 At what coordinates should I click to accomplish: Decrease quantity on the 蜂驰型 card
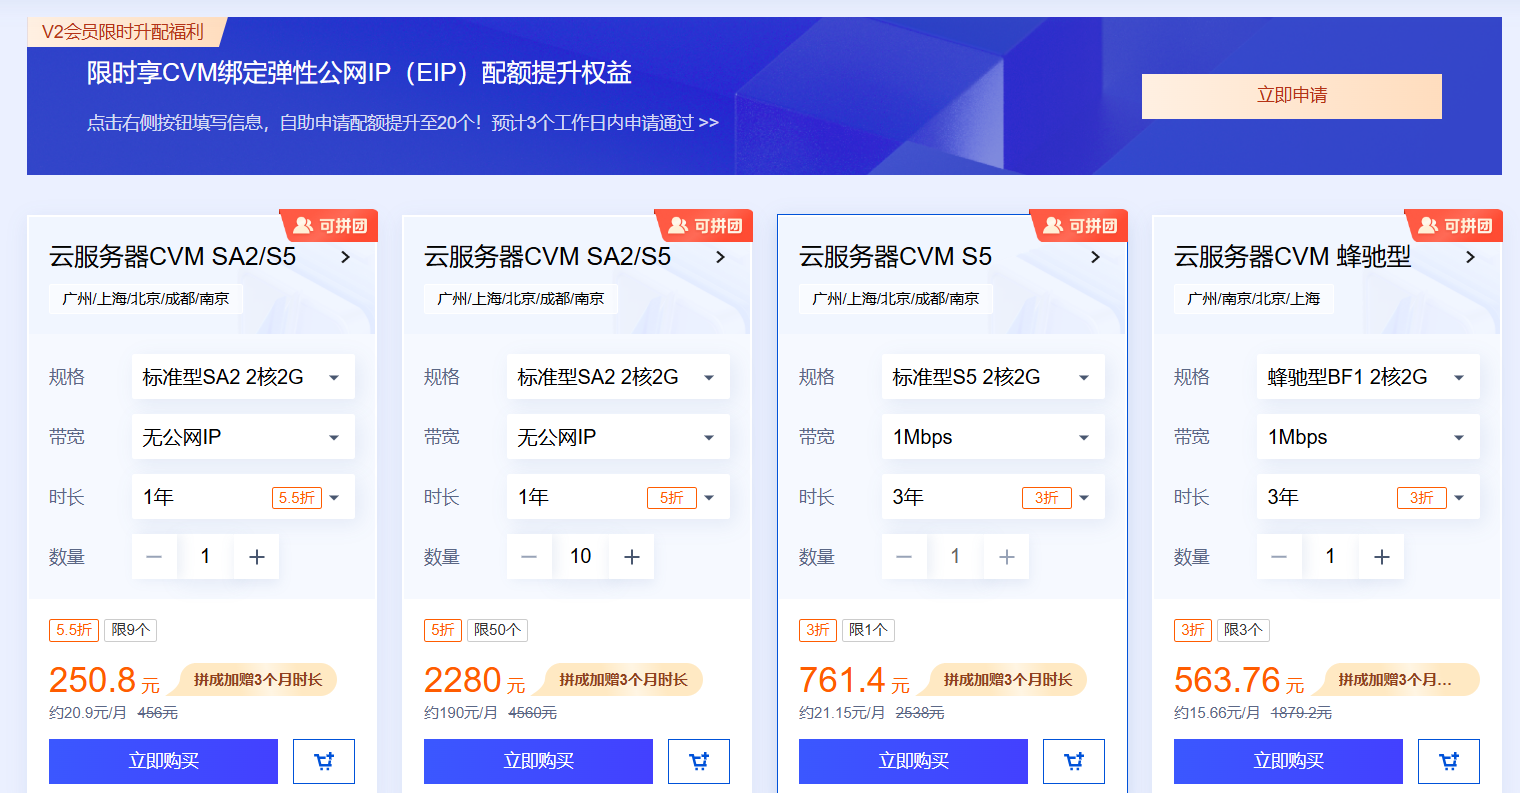pos(1279,557)
